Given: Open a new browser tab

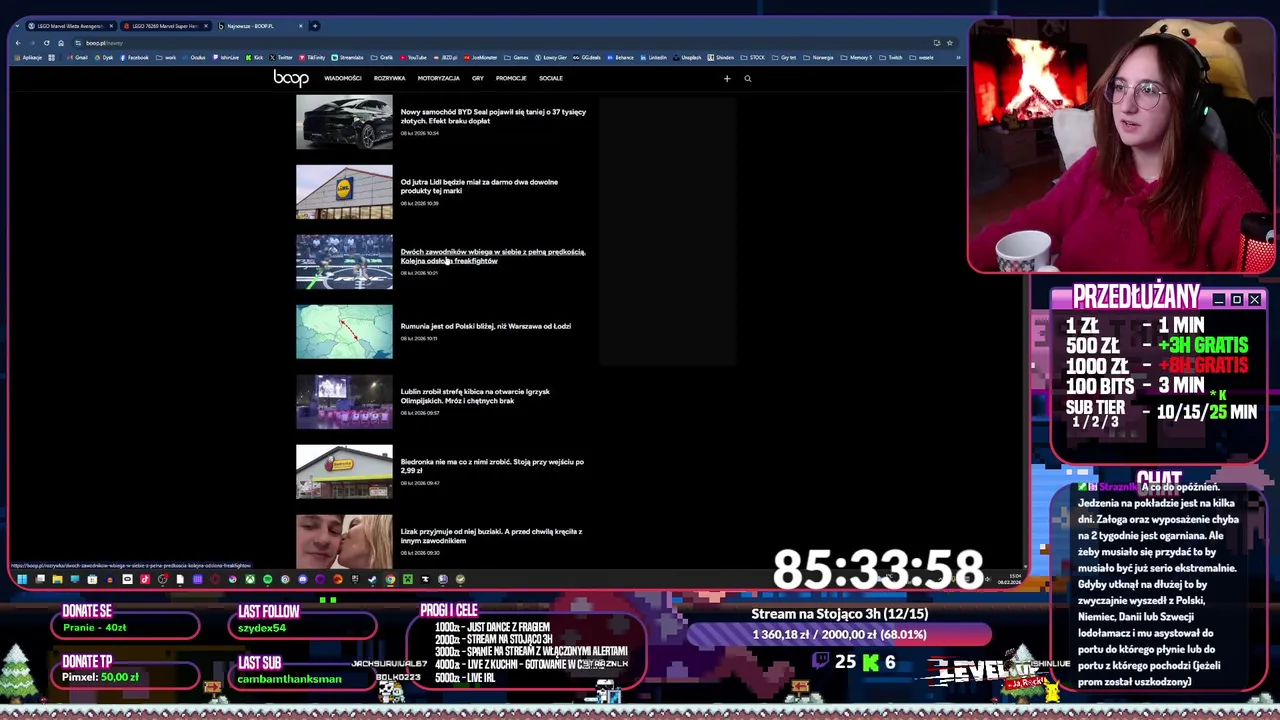Looking at the screenshot, I should click(x=314, y=26).
